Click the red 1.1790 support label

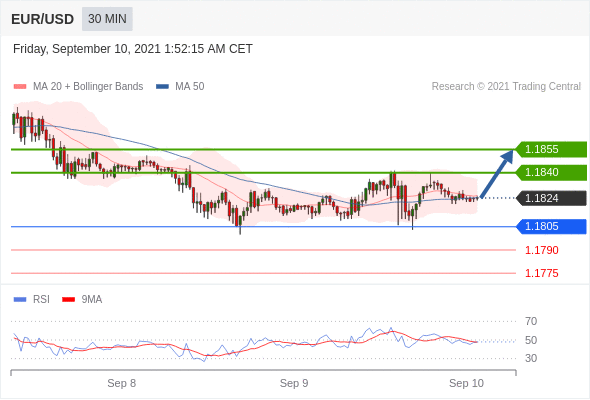pyautogui.click(x=541, y=250)
